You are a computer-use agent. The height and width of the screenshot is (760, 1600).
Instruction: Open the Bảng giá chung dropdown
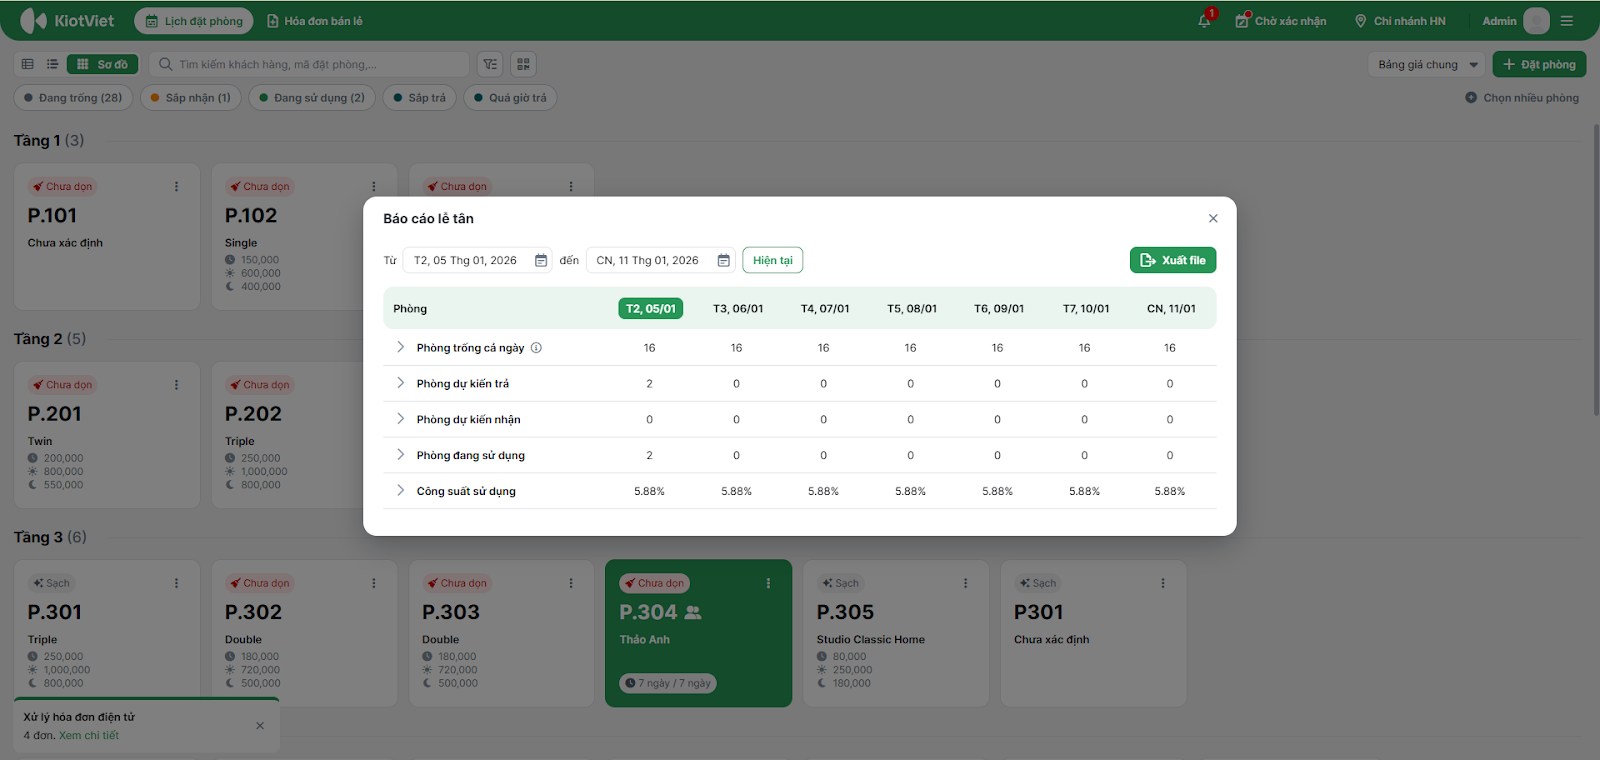click(1427, 65)
